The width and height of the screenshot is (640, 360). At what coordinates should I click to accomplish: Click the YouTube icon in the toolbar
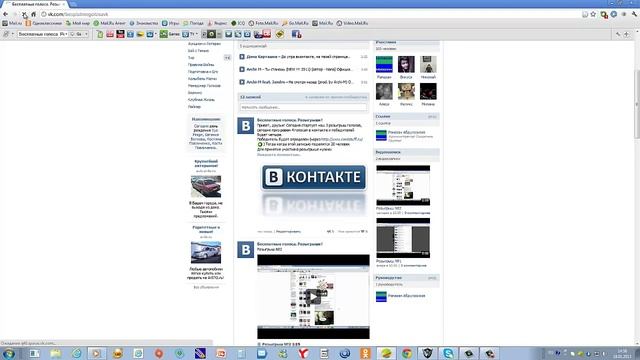tap(120, 34)
